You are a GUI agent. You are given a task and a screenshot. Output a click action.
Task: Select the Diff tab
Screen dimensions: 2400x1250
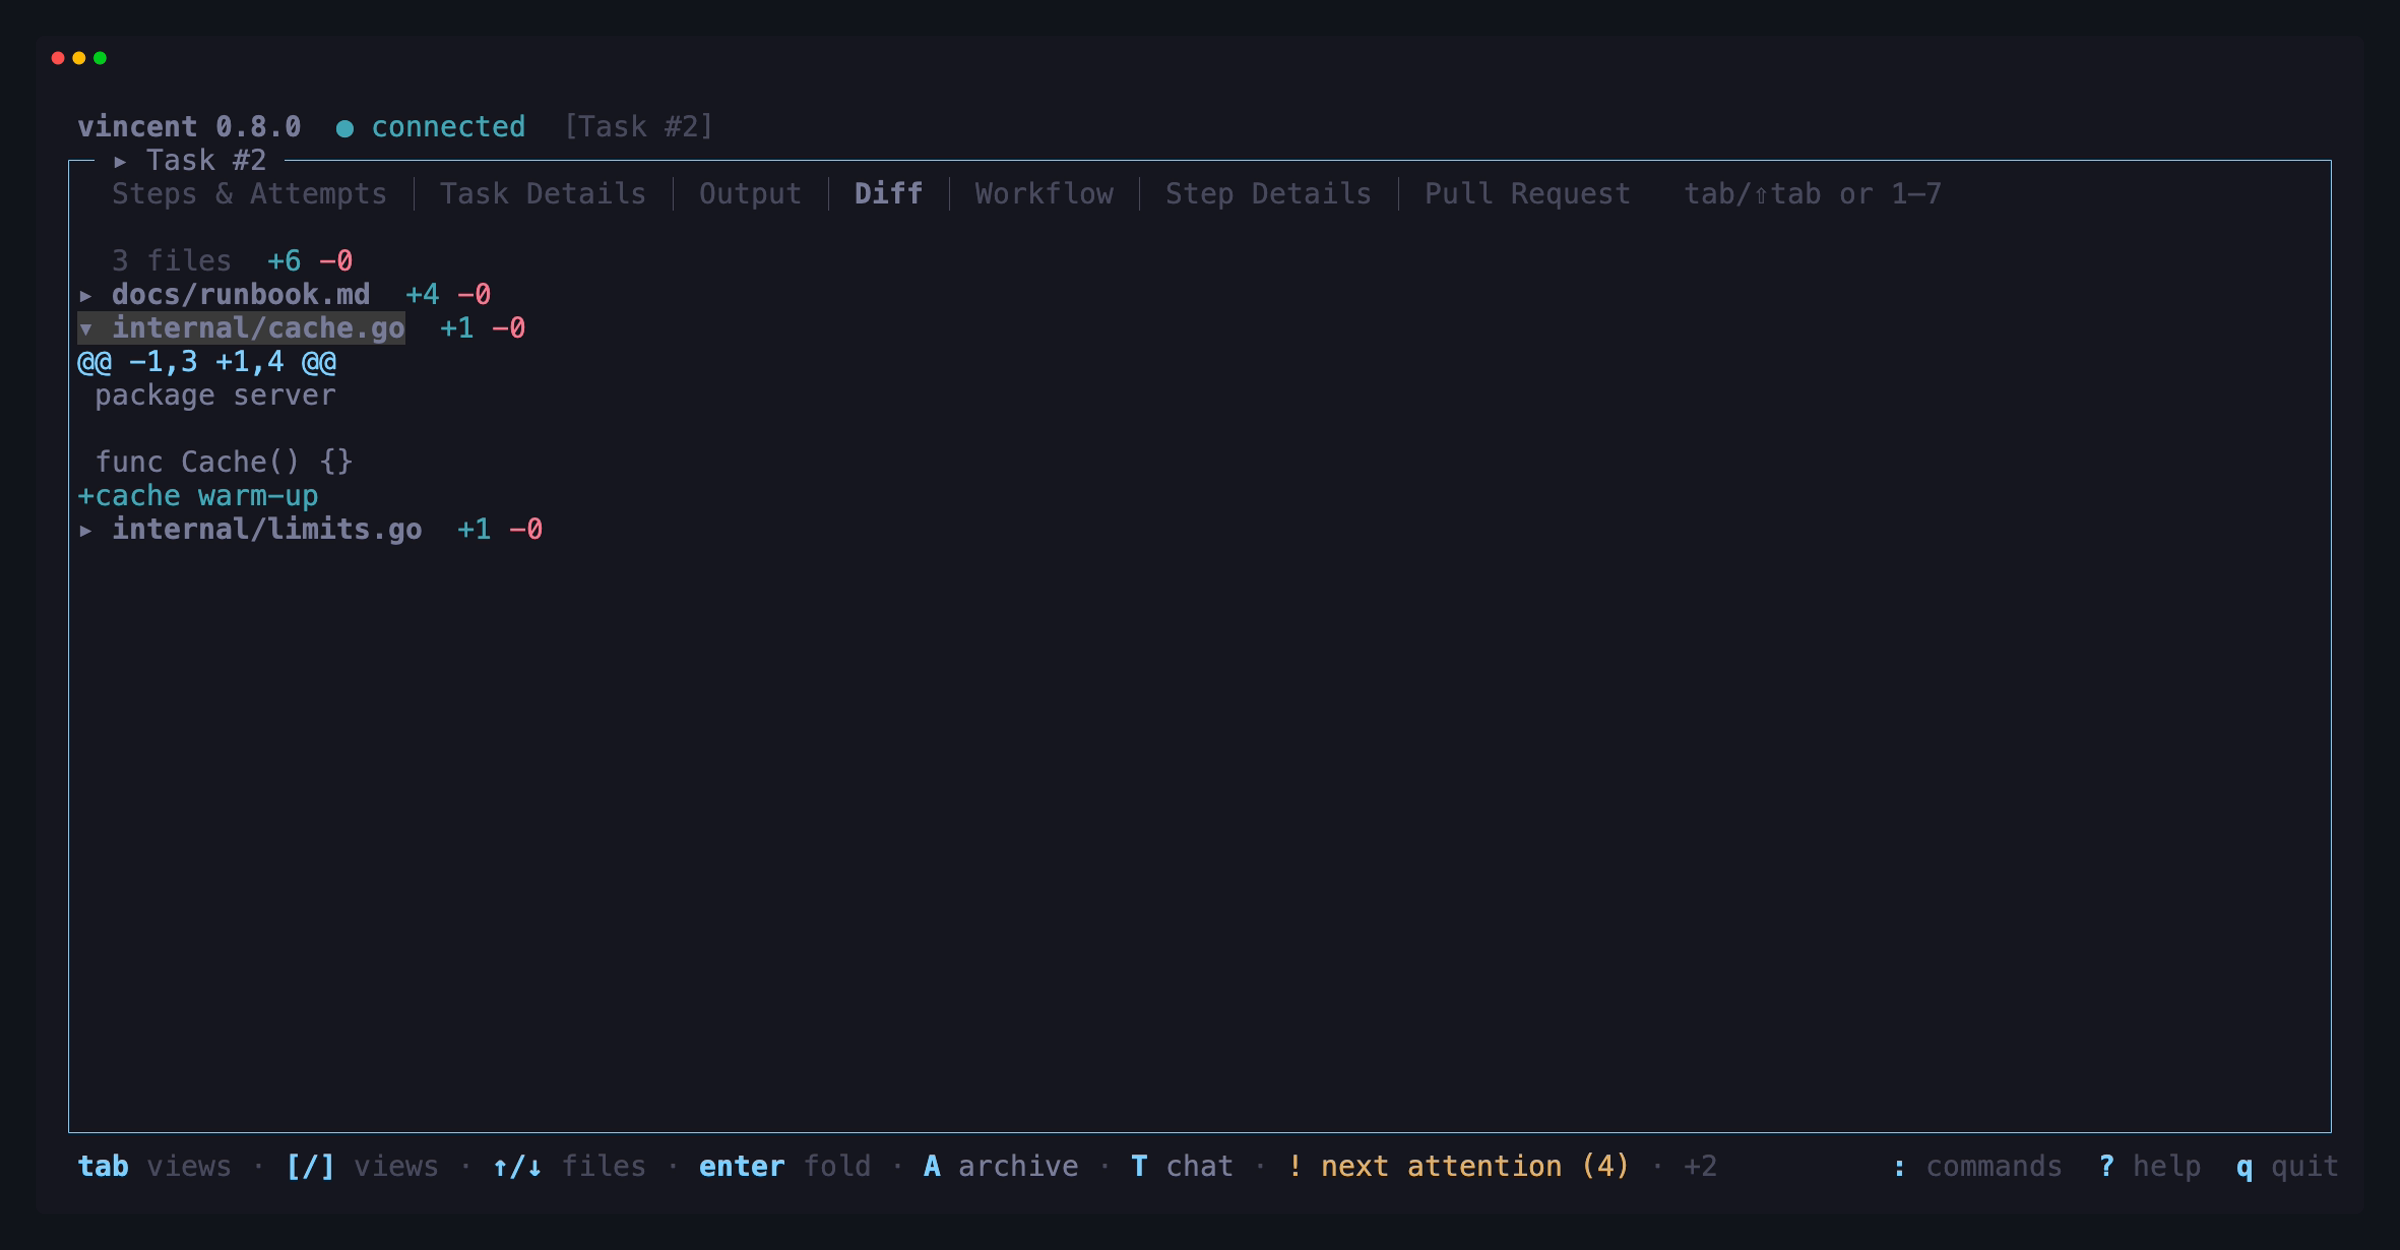pyautogui.click(x=888, y=194)
